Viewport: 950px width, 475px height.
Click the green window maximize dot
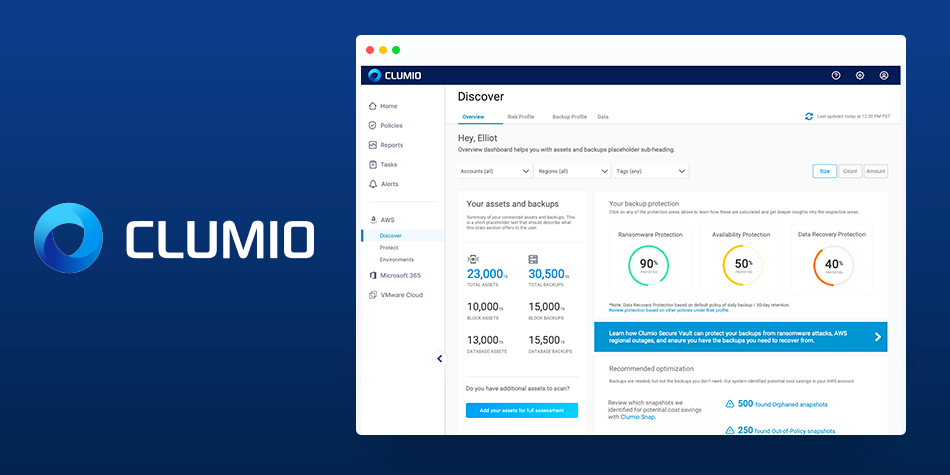(x=396, y=50)
